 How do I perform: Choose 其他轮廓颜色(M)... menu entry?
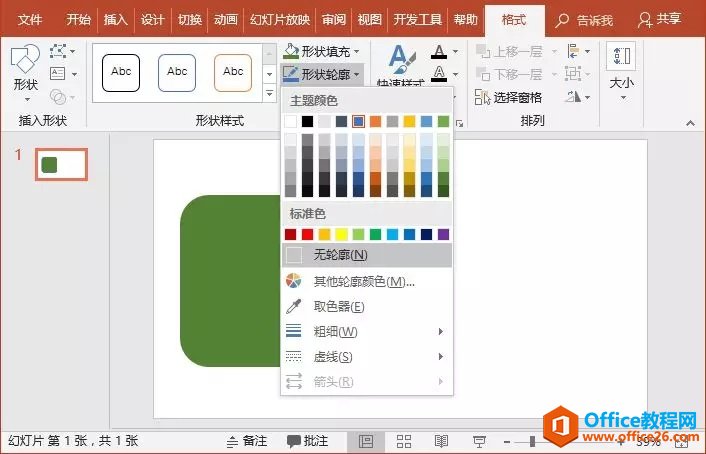(x=367, y=281)
